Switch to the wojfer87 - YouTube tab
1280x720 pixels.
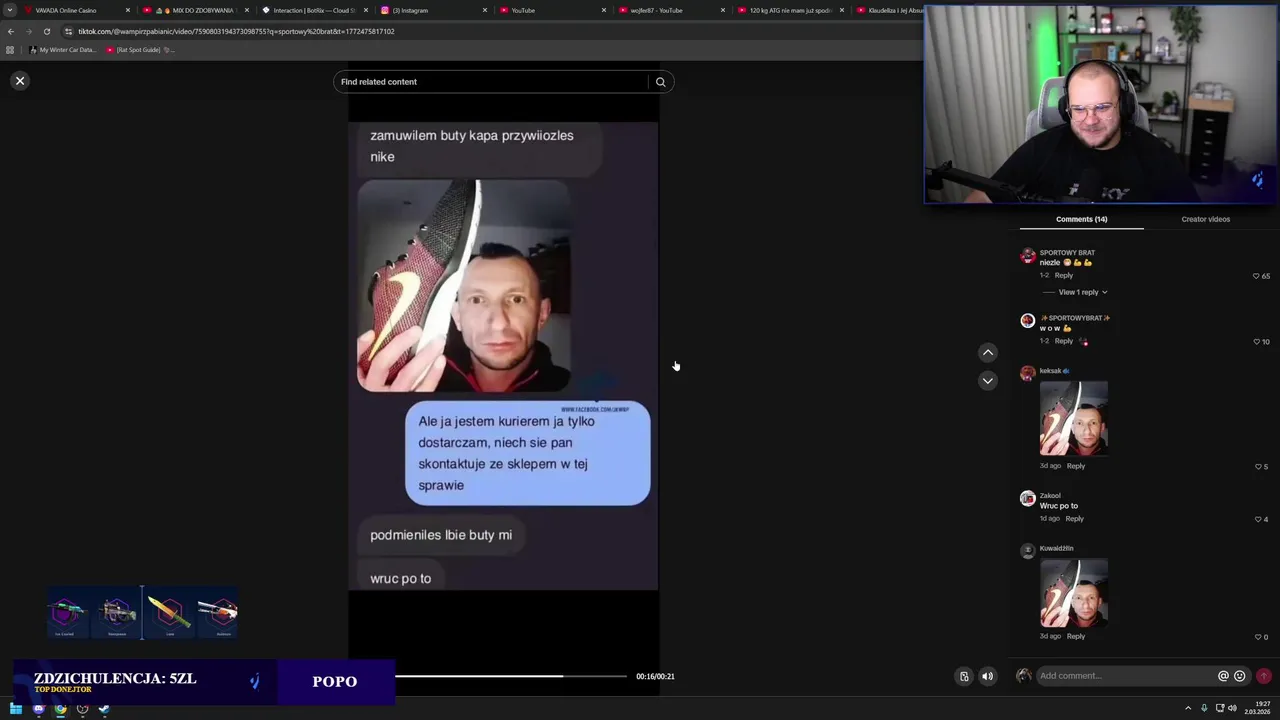pyautogui.click(x=670, y=10)
